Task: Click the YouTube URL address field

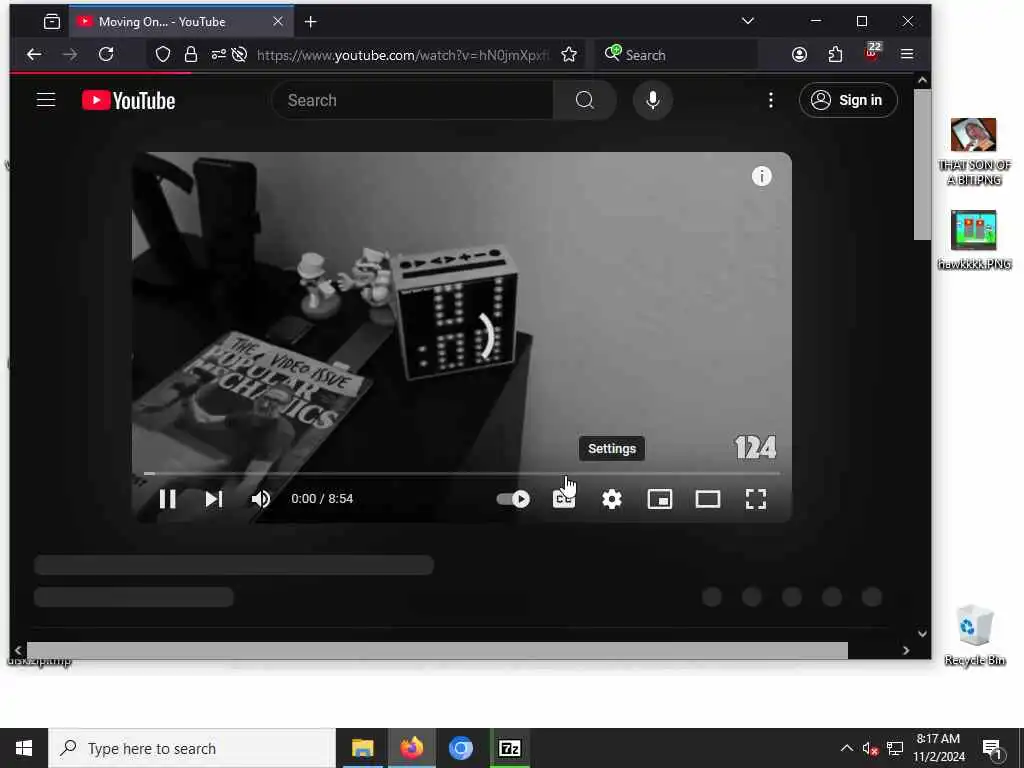Action: (x=403, y=55)
